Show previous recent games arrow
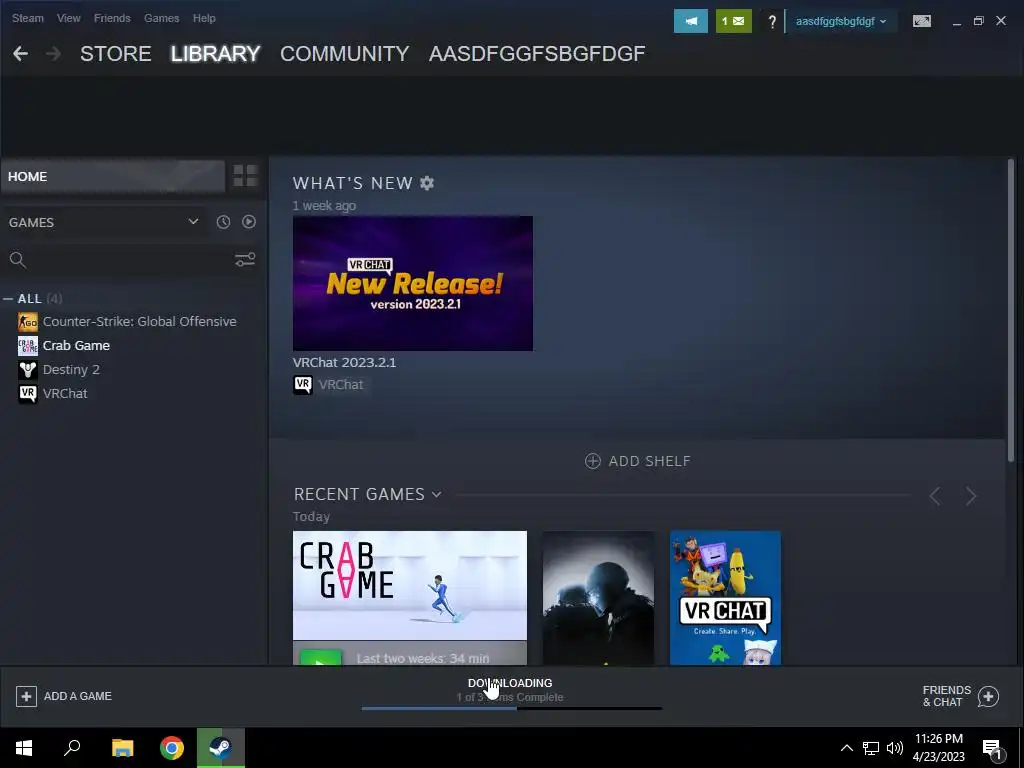 (935, 496)
